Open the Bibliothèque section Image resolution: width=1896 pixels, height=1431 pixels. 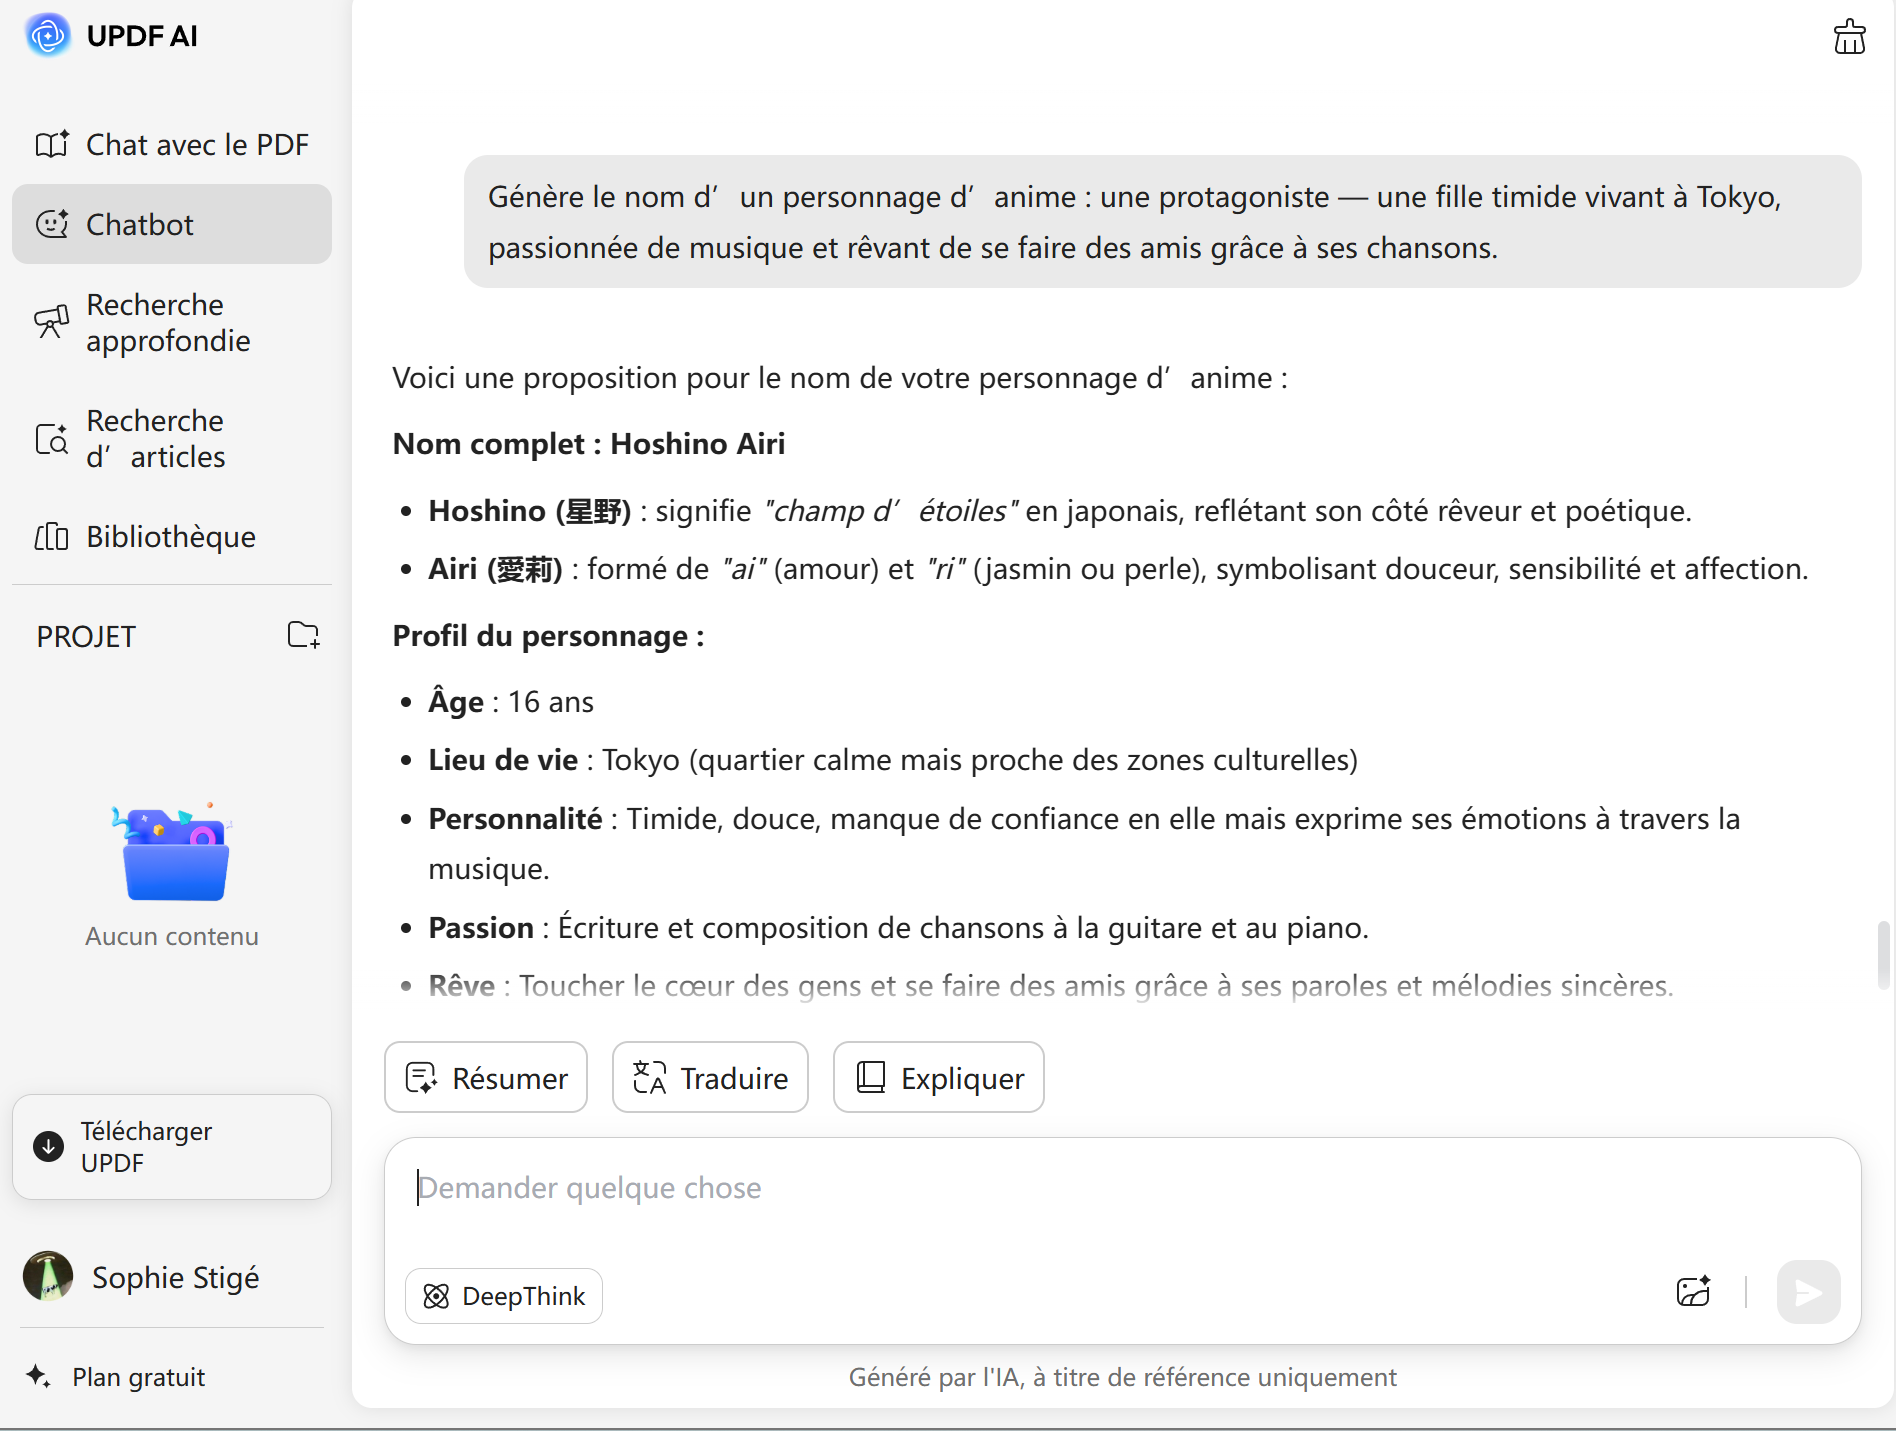point(172,536)
